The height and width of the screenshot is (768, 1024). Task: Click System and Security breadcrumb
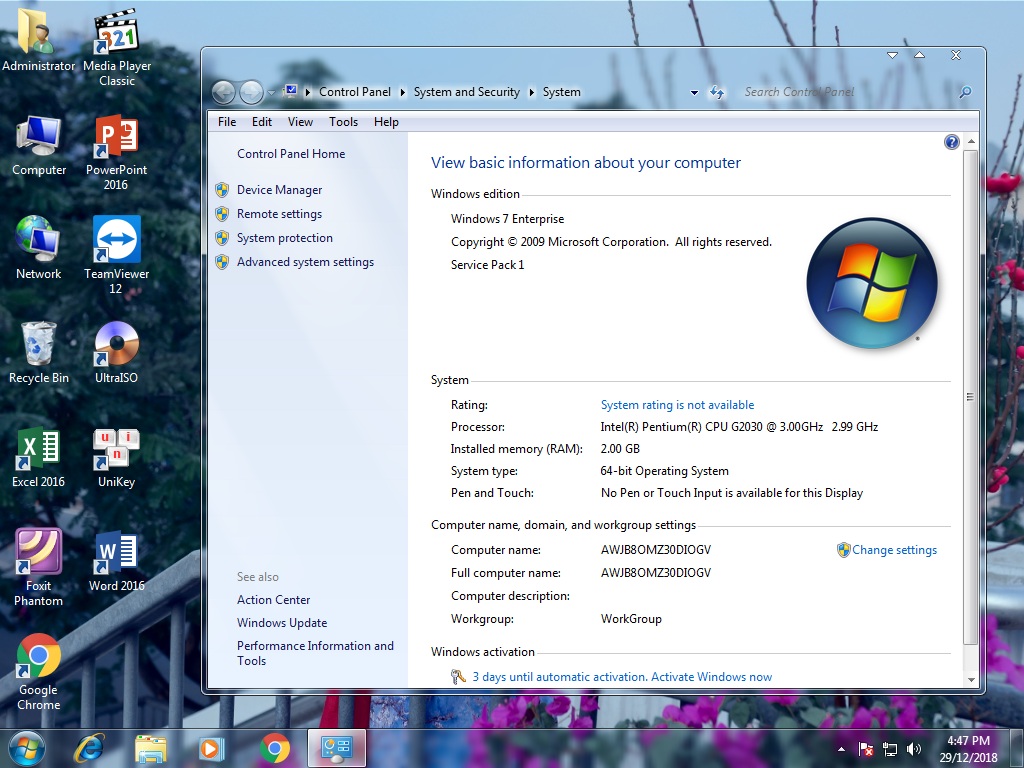pos(467,92)
